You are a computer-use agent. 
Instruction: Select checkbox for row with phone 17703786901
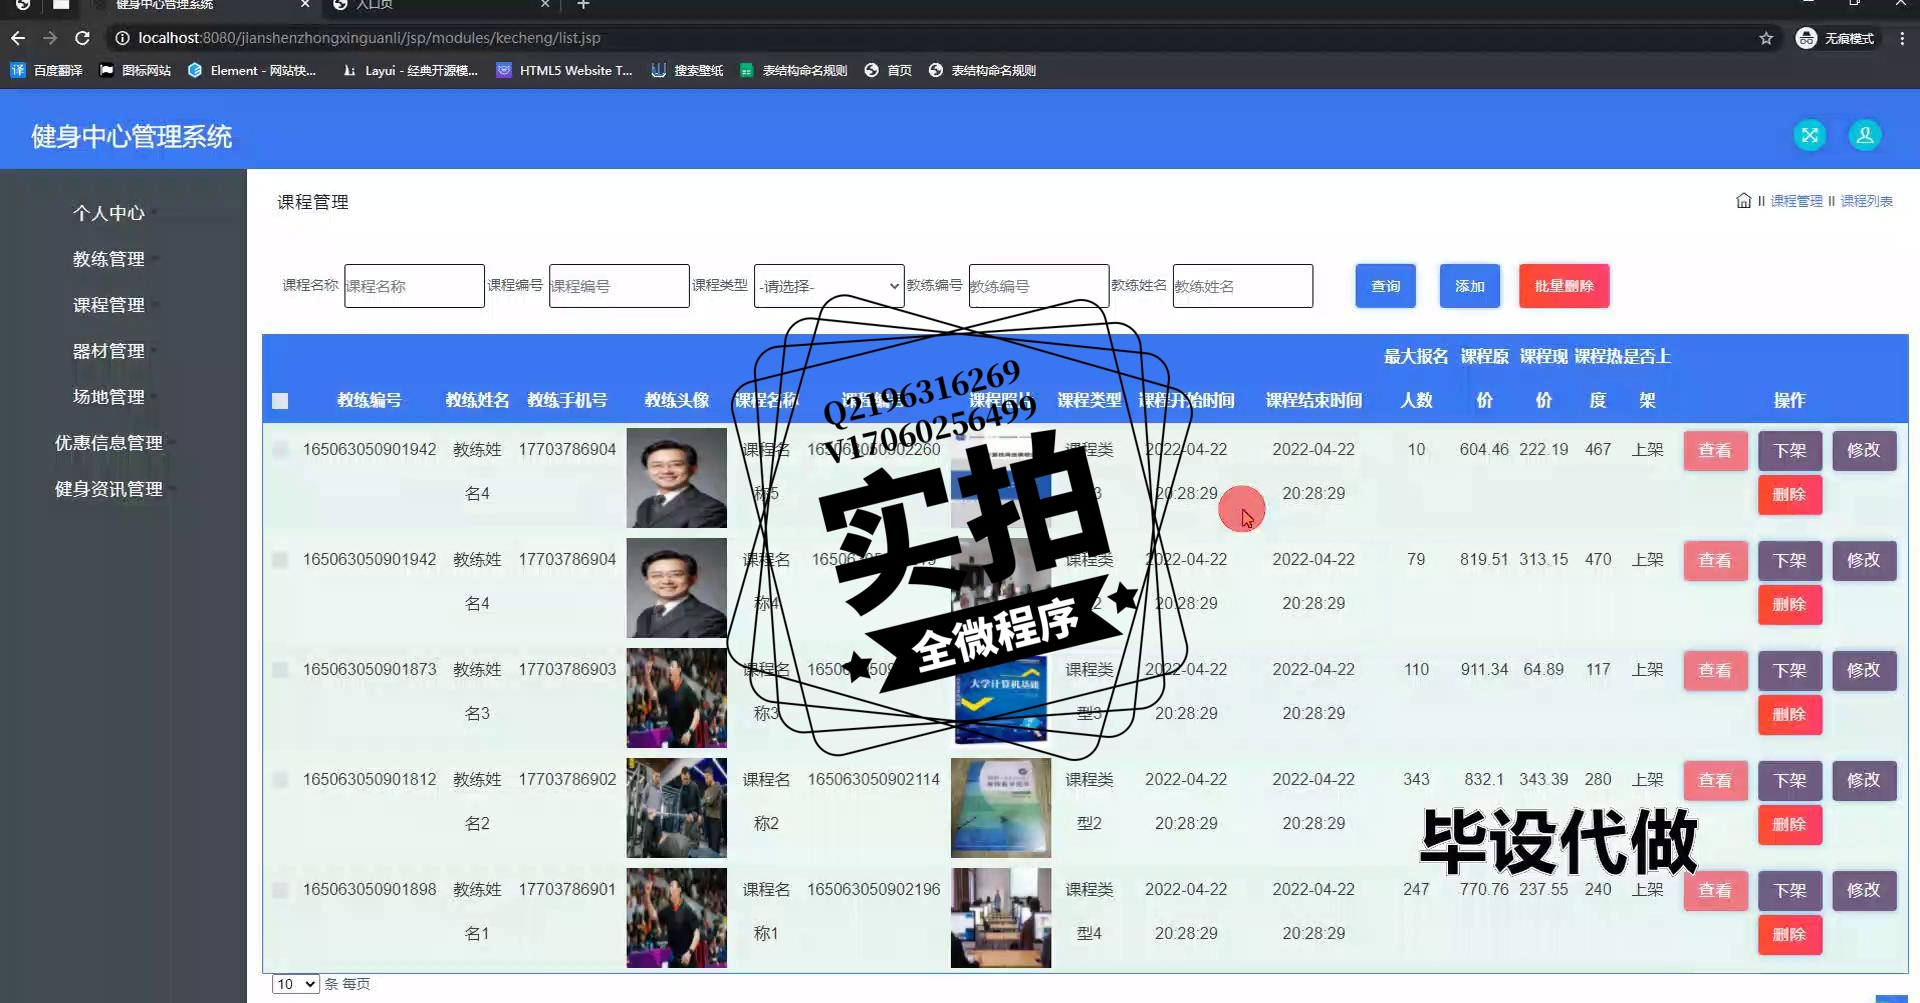point(280,890)
